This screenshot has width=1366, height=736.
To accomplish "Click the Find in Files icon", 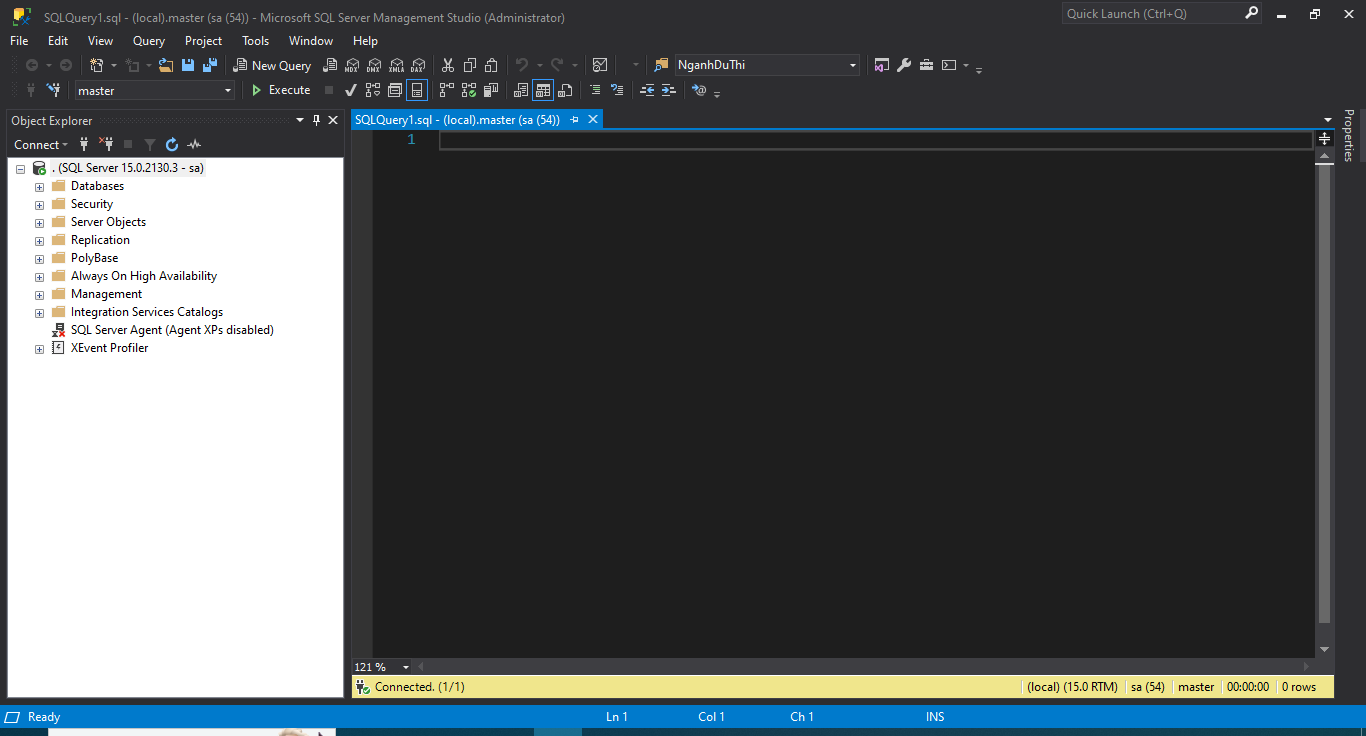I will point(661,65).
